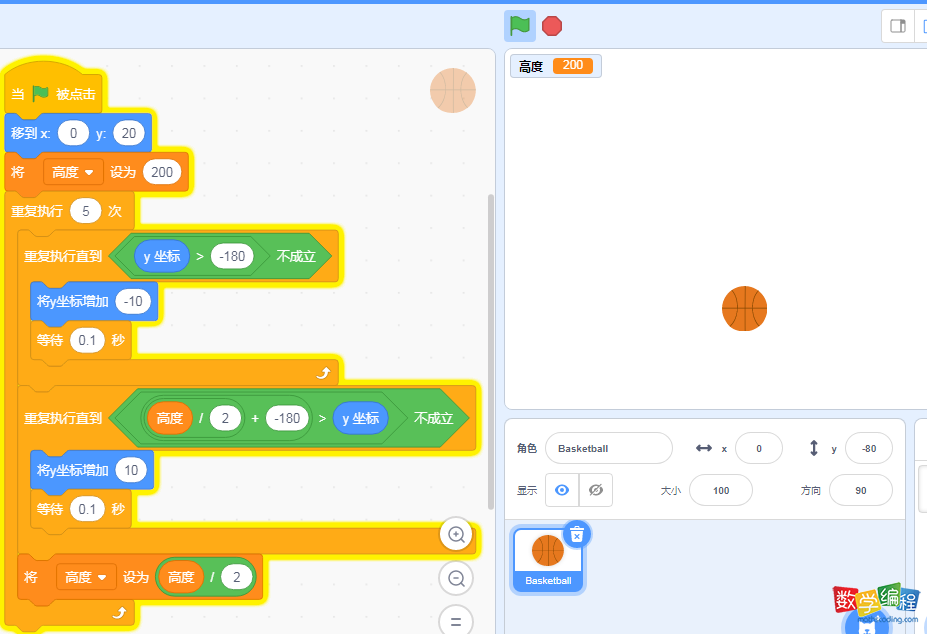Delete the Basketball sprite with trash icon
Viewport: 927px width, 634px height.
click(576, 534)
